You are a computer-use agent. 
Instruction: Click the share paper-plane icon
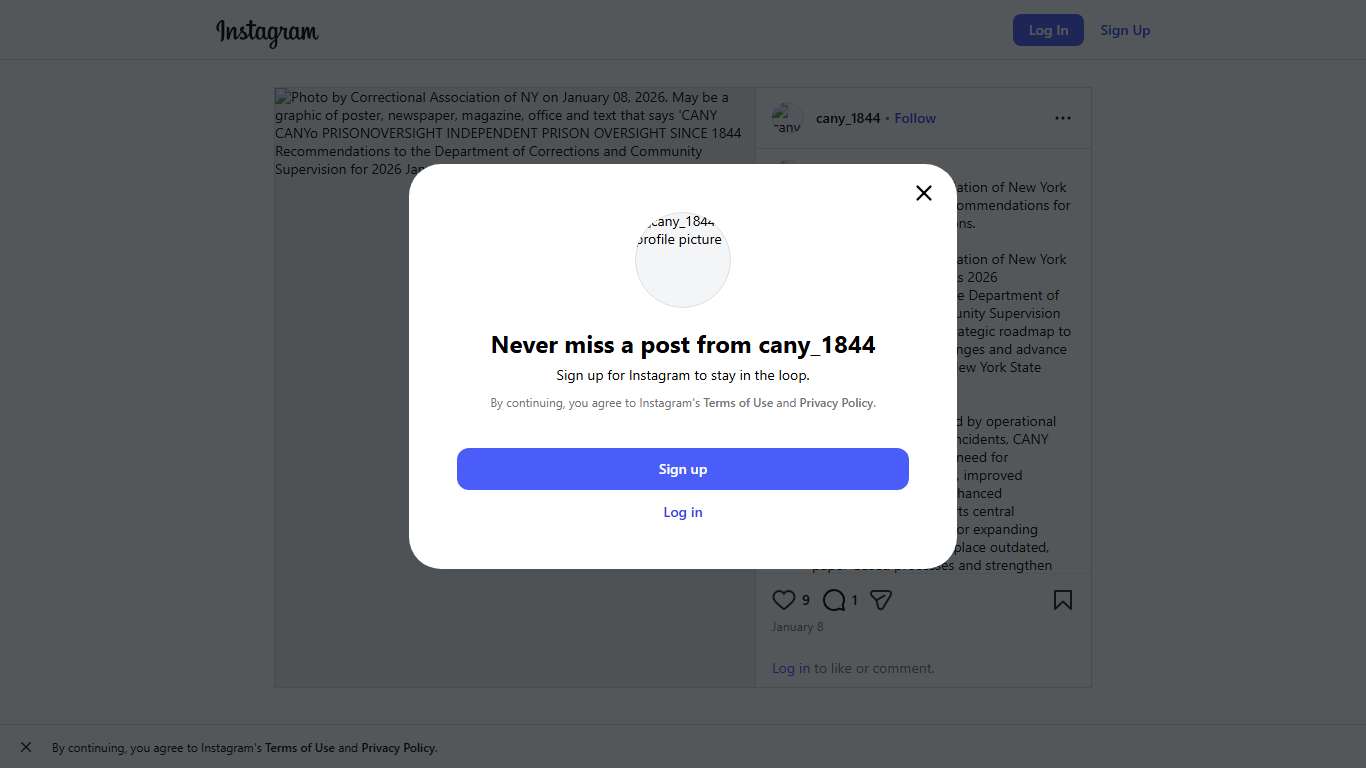click(881, 600)
